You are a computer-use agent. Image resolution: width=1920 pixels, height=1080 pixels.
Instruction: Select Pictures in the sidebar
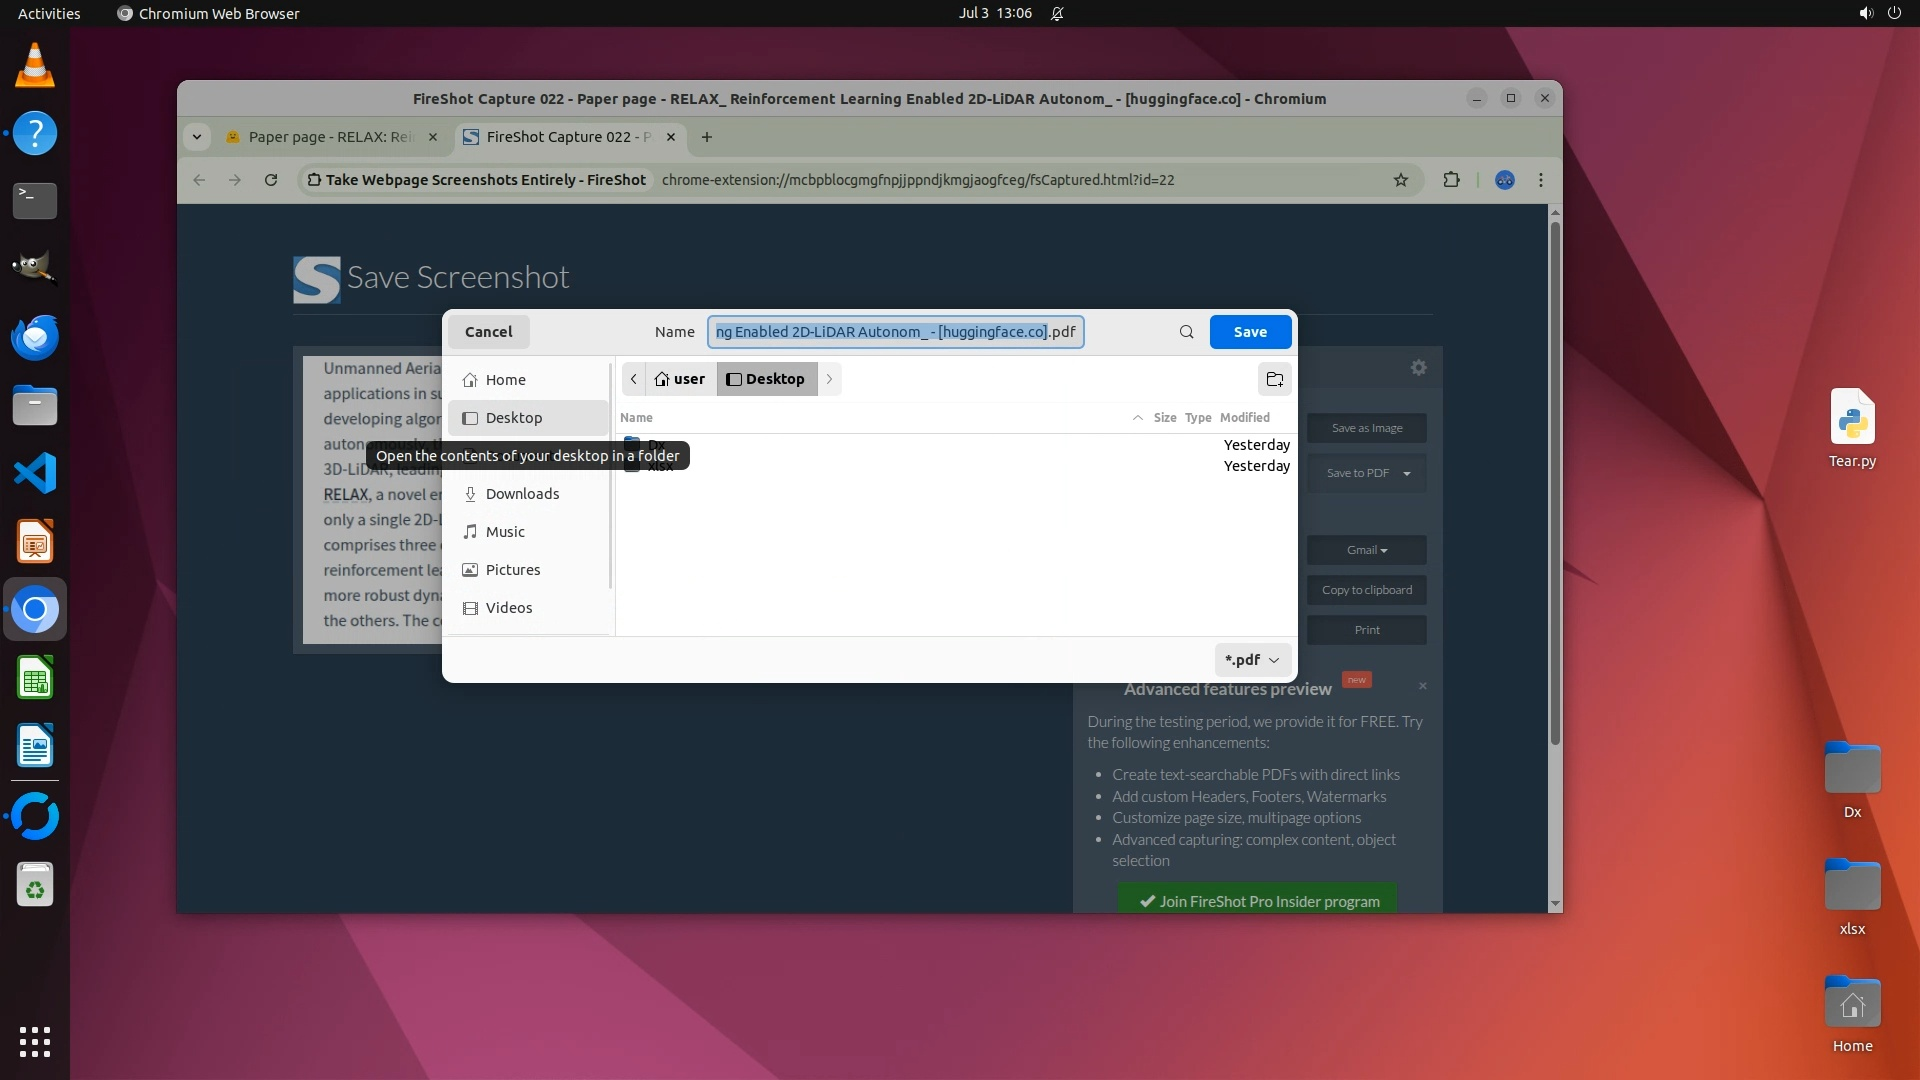(512, 570)
